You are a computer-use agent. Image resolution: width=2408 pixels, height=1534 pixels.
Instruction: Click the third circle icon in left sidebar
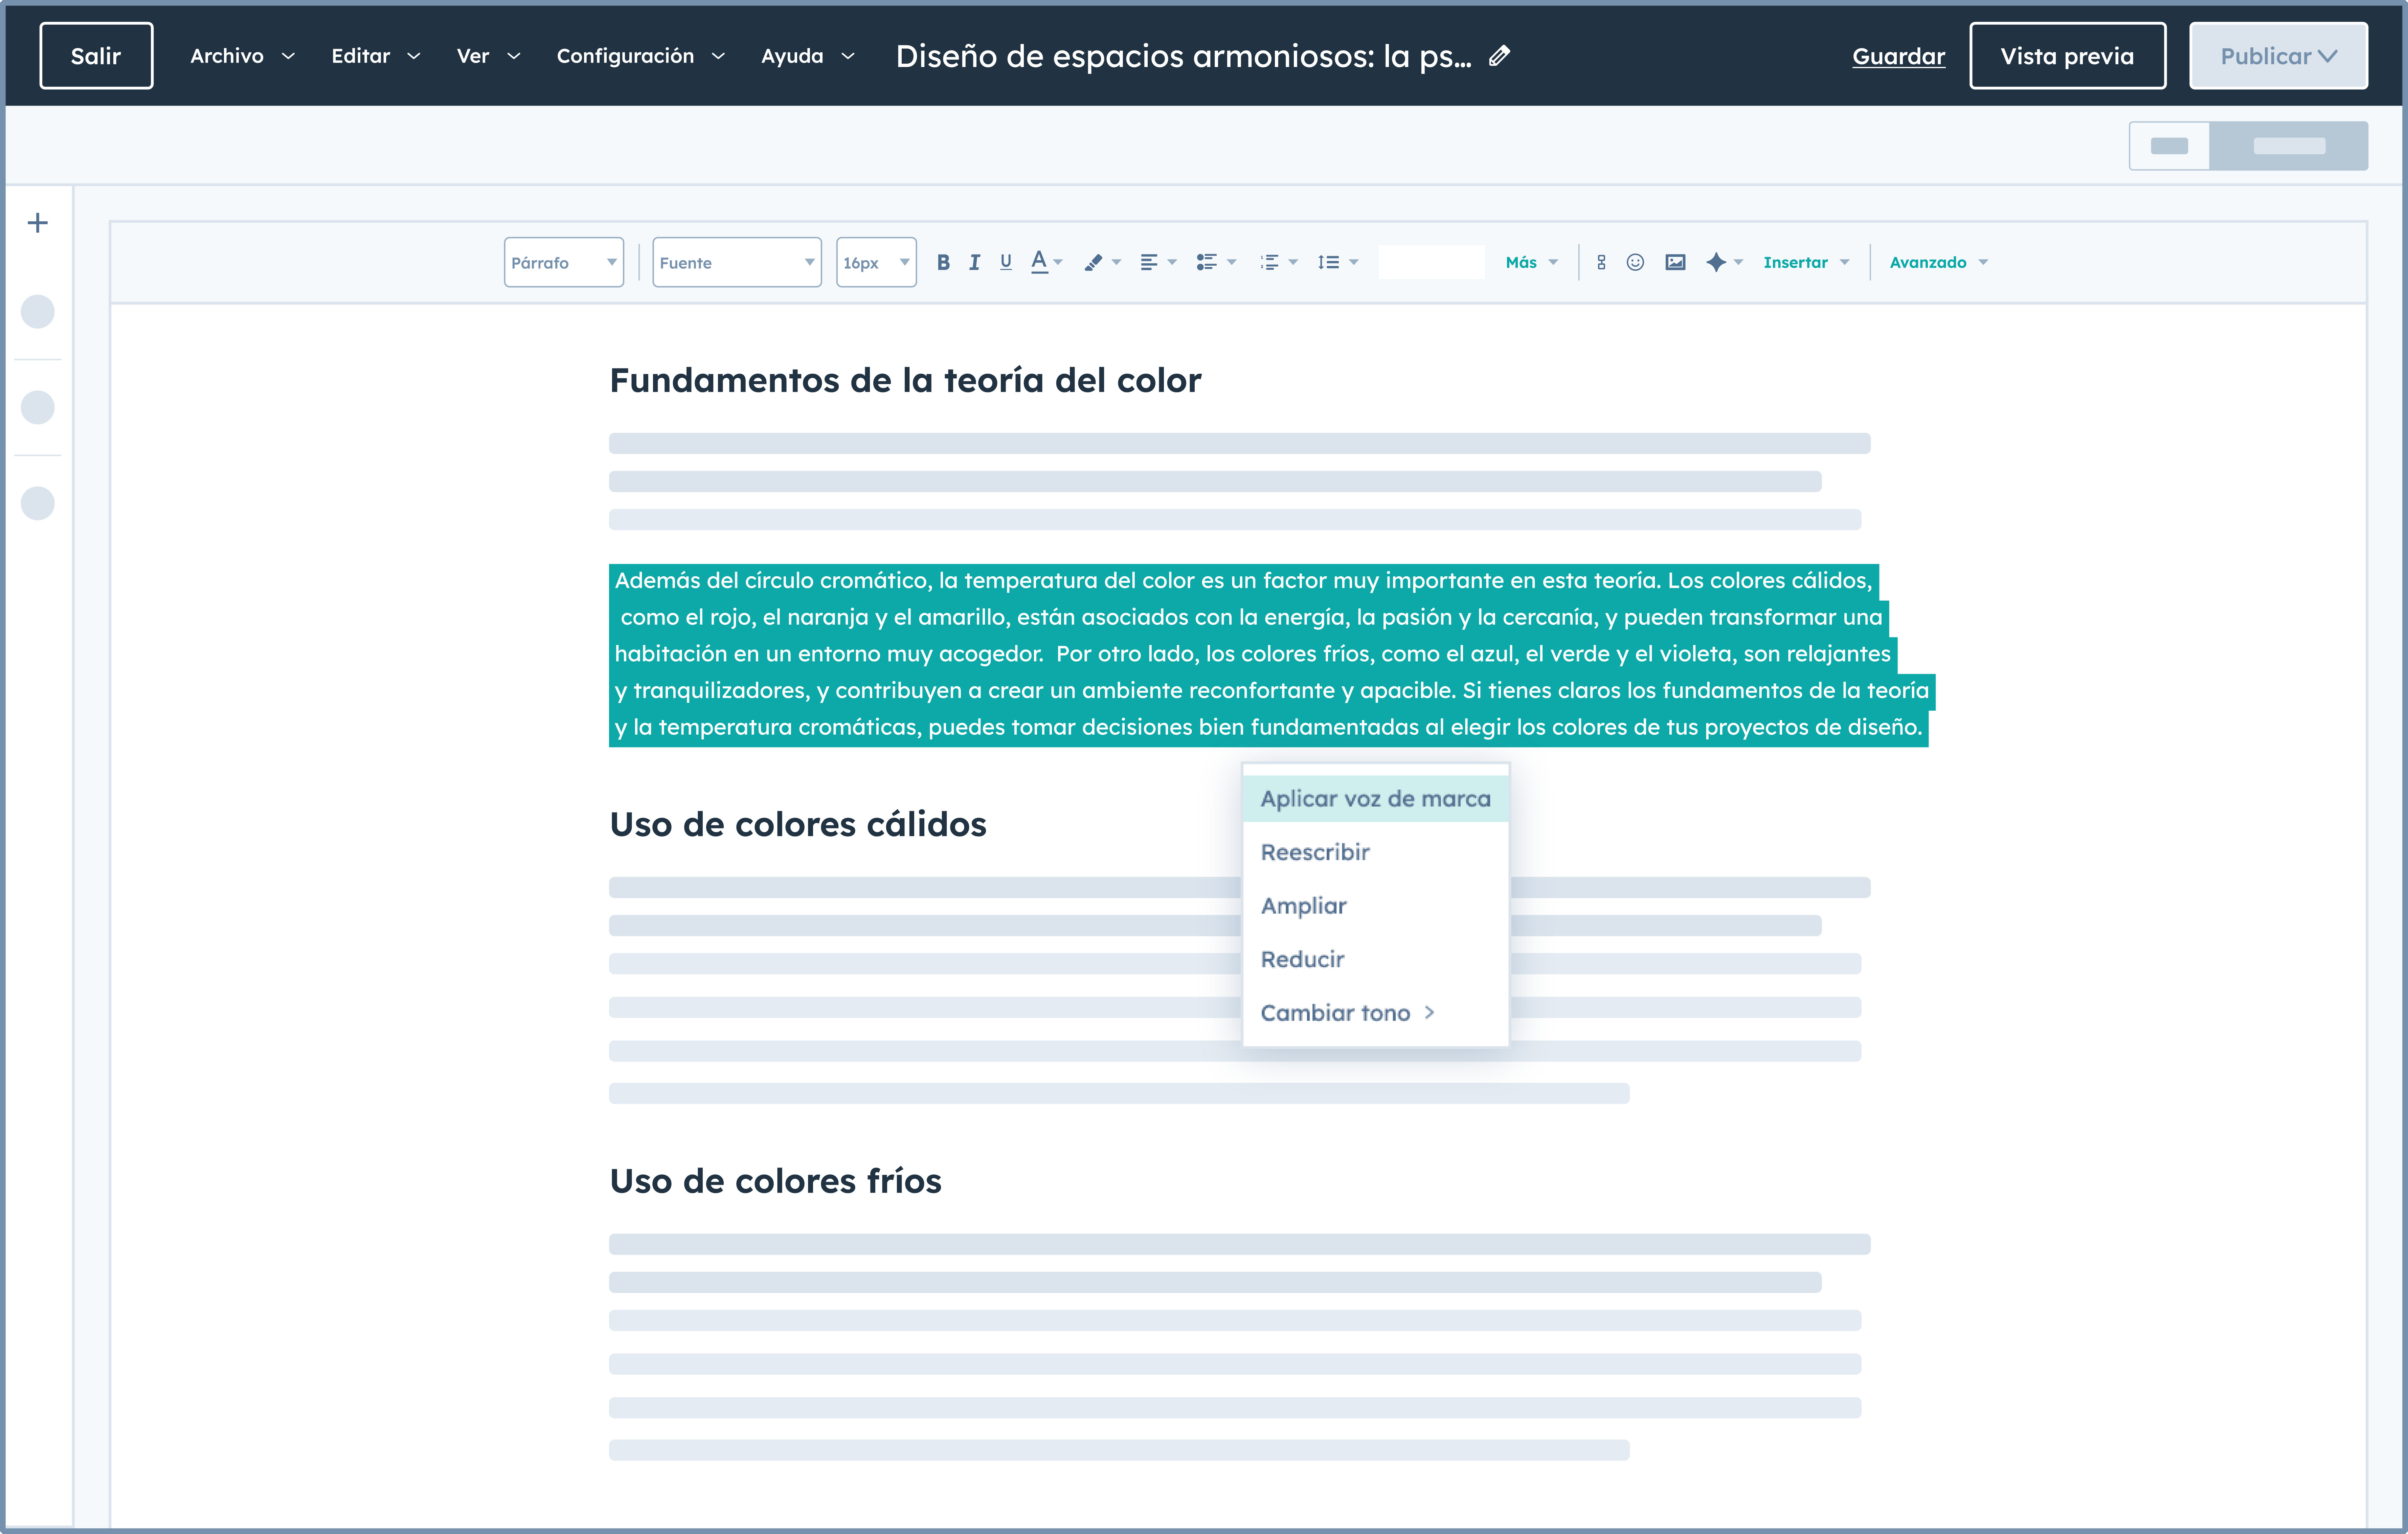(38, 503)
